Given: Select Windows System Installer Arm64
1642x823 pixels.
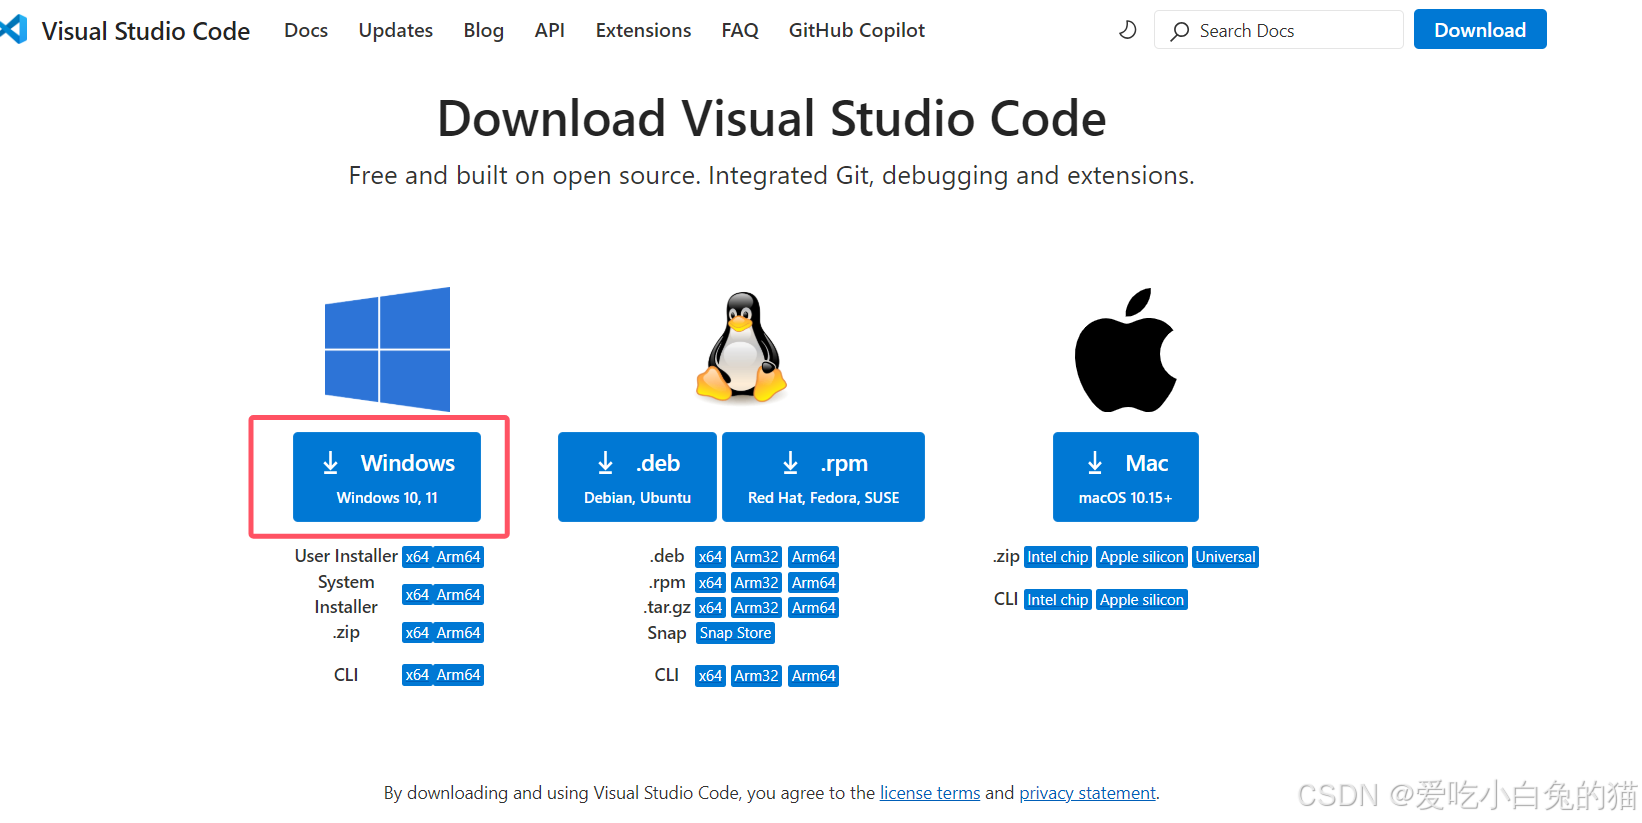Looking at the screenshot, I should [x=459, y=595].
